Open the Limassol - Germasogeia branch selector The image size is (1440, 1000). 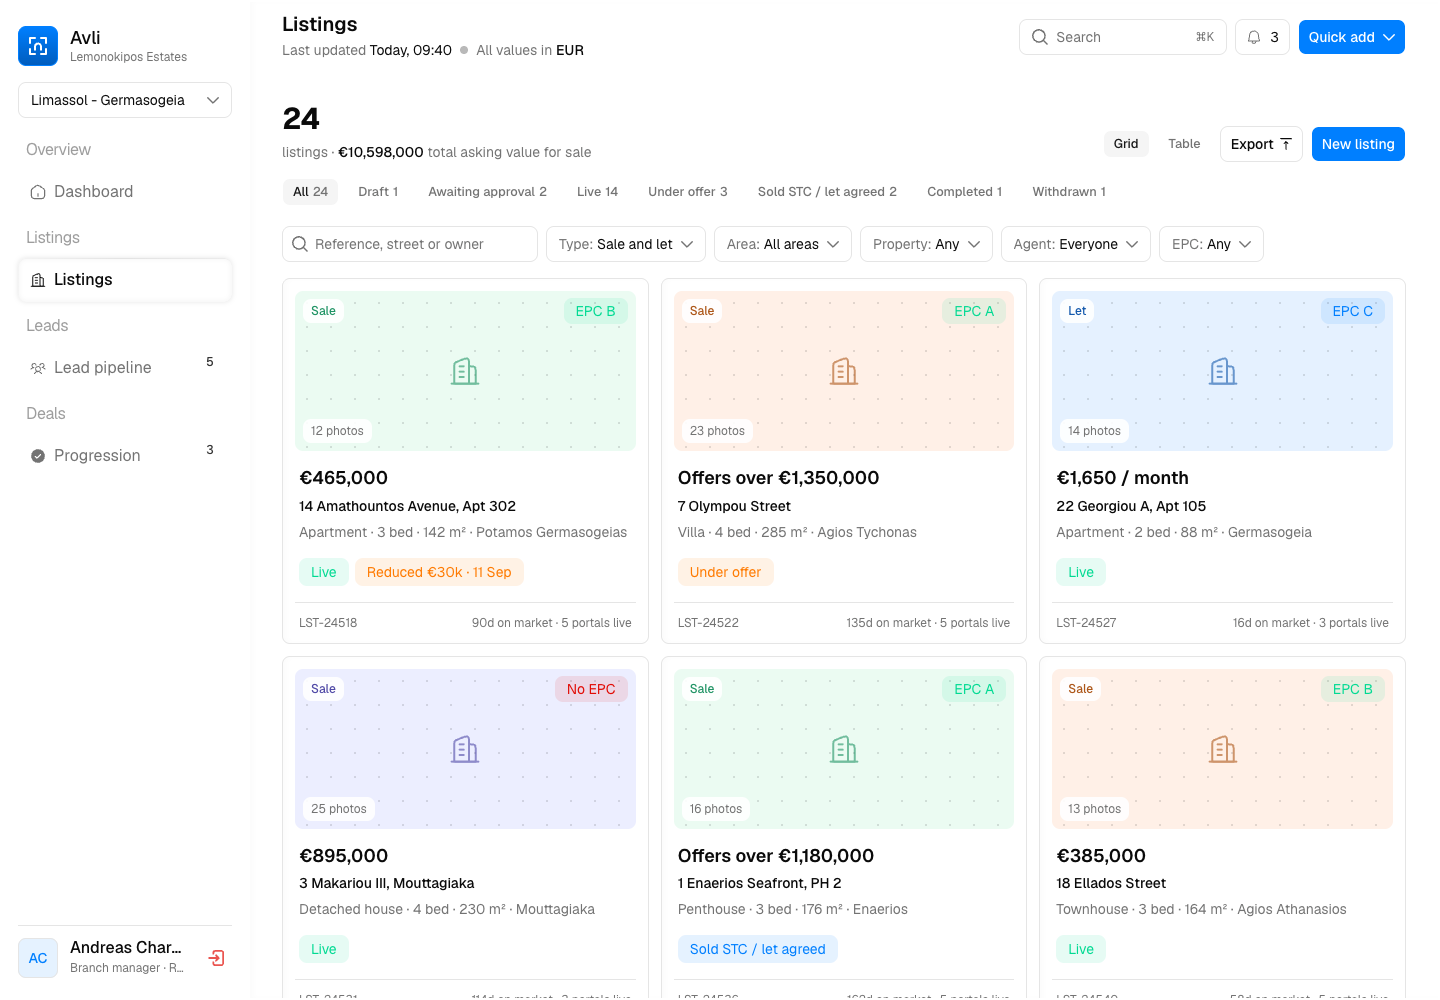pos(125,100)
